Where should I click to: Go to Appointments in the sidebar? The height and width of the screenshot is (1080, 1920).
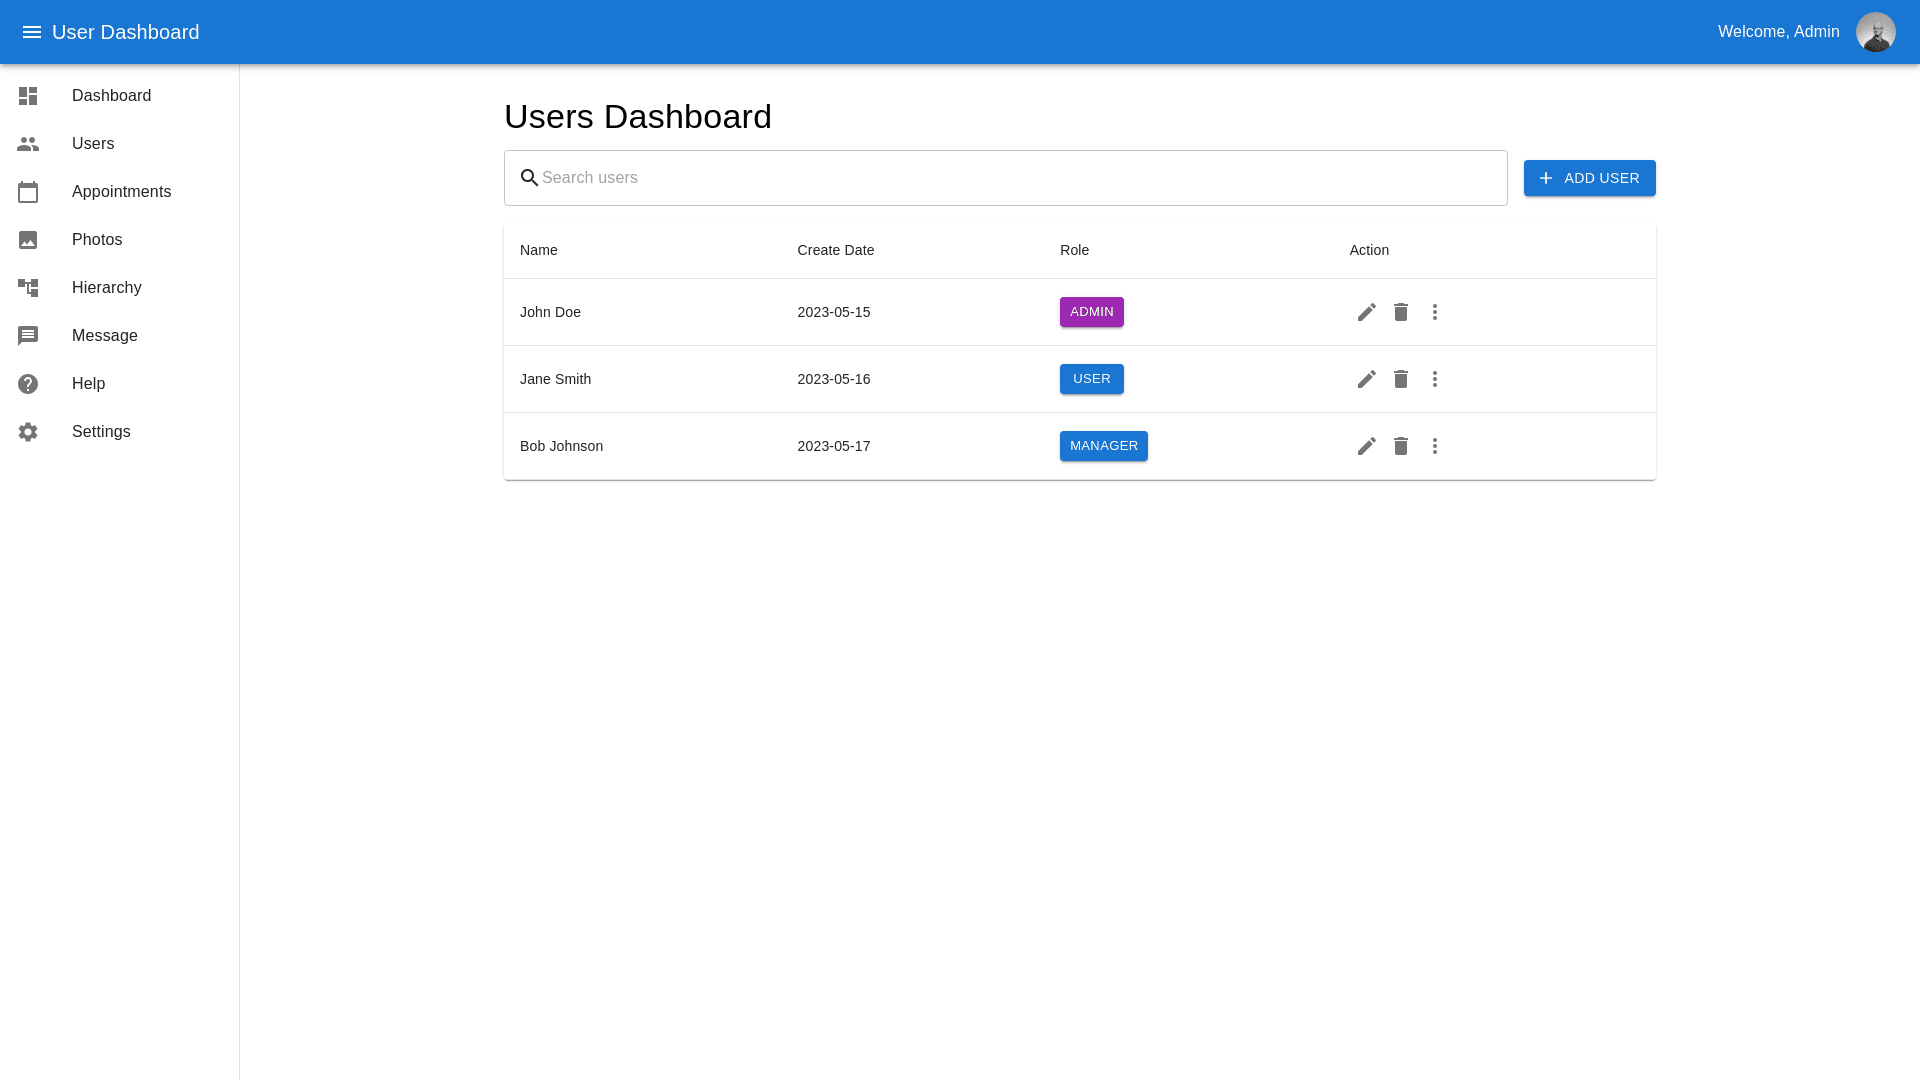click(121, 192)
